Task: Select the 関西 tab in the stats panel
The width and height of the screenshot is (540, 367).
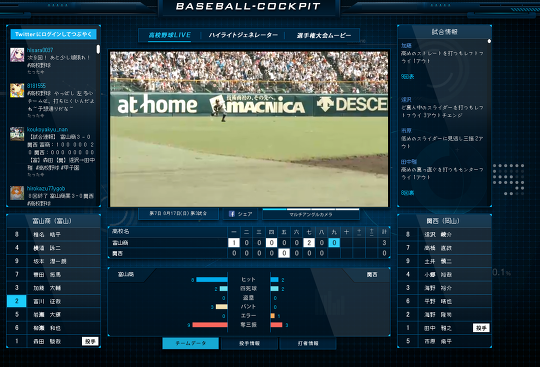Action: pos(372,274)
